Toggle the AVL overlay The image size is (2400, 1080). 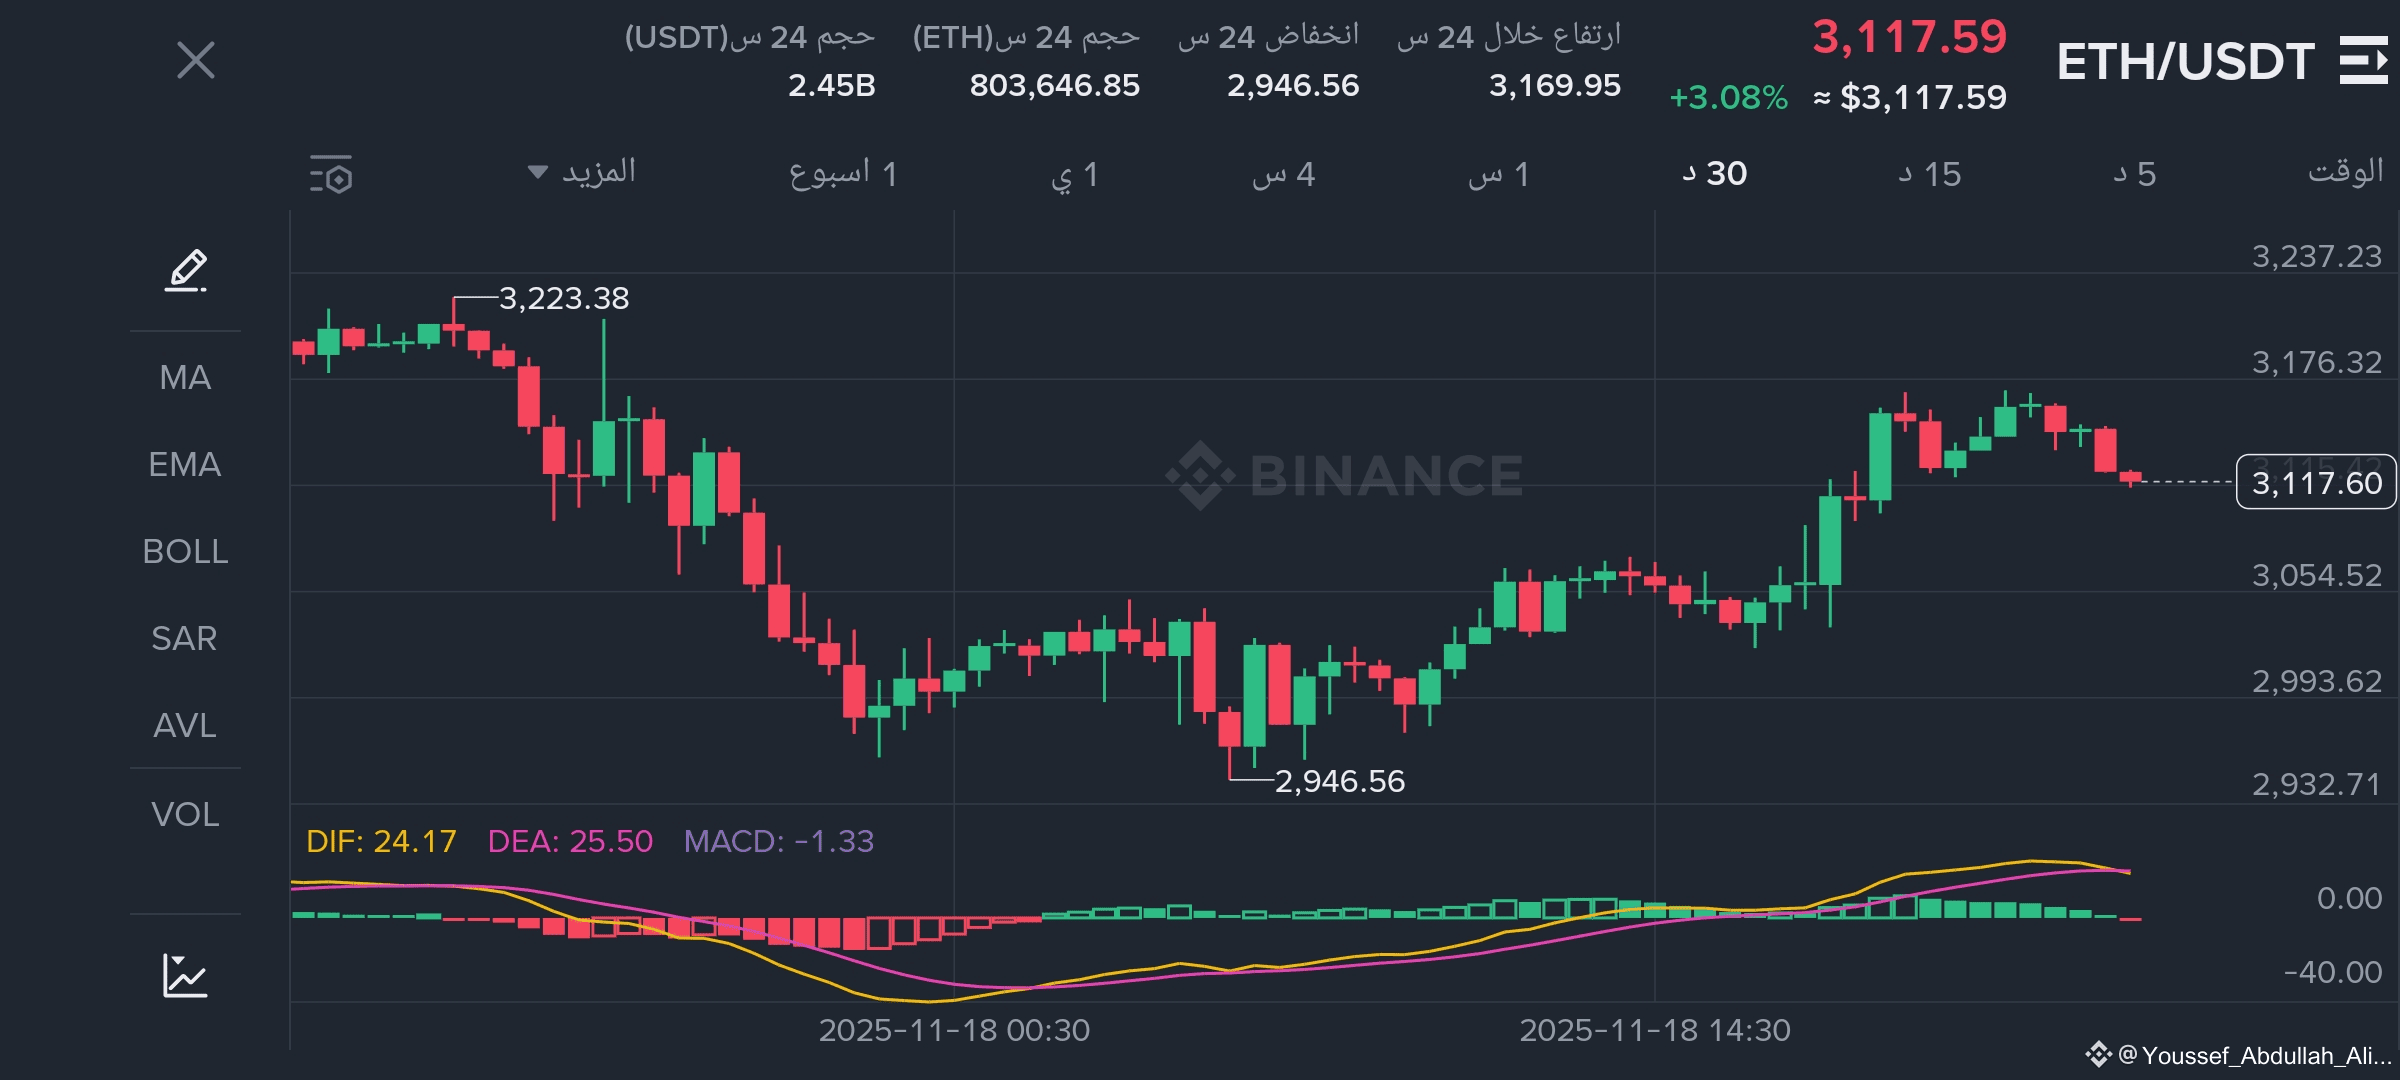coord(185,725)
